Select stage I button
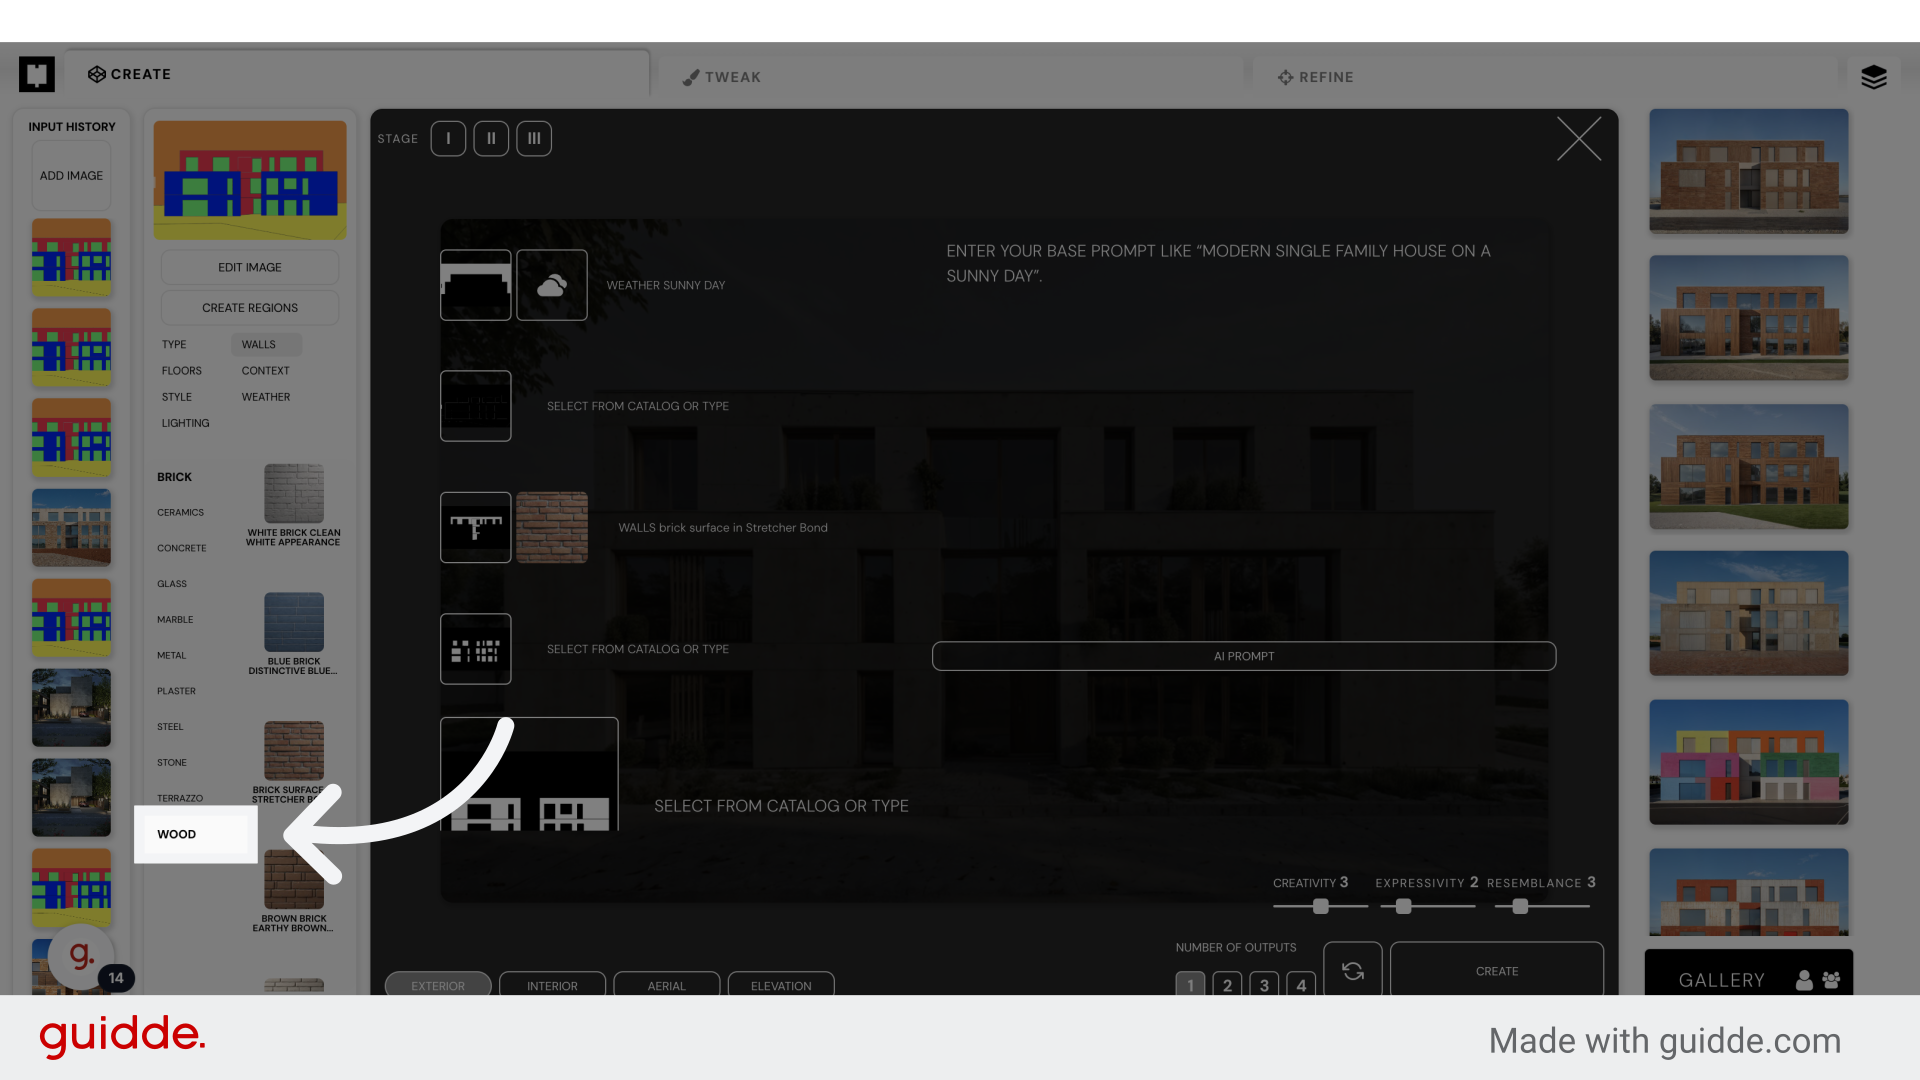This screenshot has width=1920, height=1080. click(x=448, y=139)
